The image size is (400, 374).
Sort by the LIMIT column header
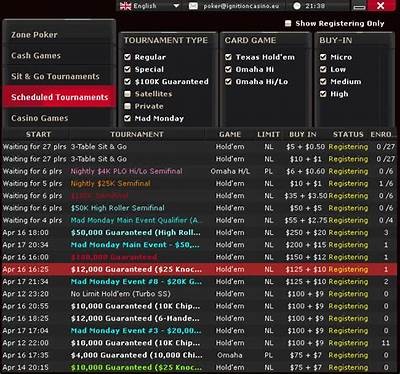tap(268, 134)
